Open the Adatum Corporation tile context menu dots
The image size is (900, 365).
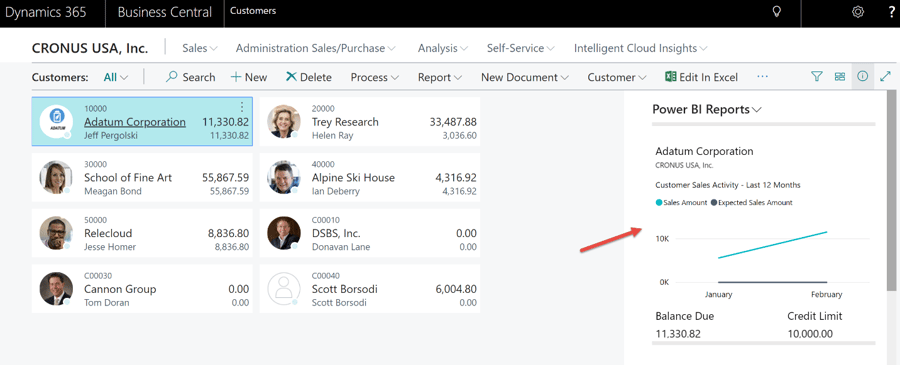click(242, 107)
